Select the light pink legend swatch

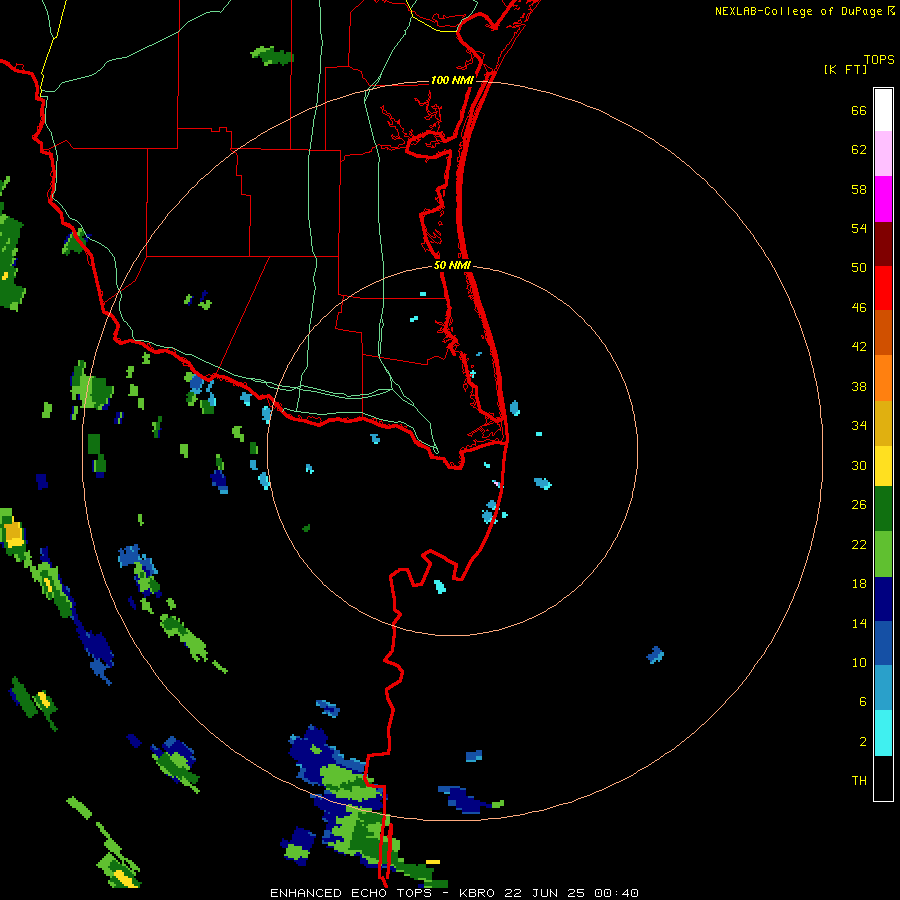[883, 154]
